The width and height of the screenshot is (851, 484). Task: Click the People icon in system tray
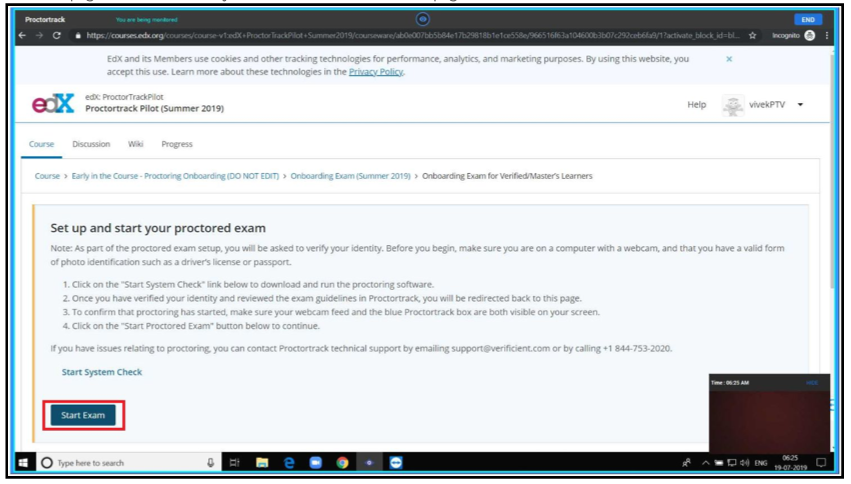coord(687,463)
